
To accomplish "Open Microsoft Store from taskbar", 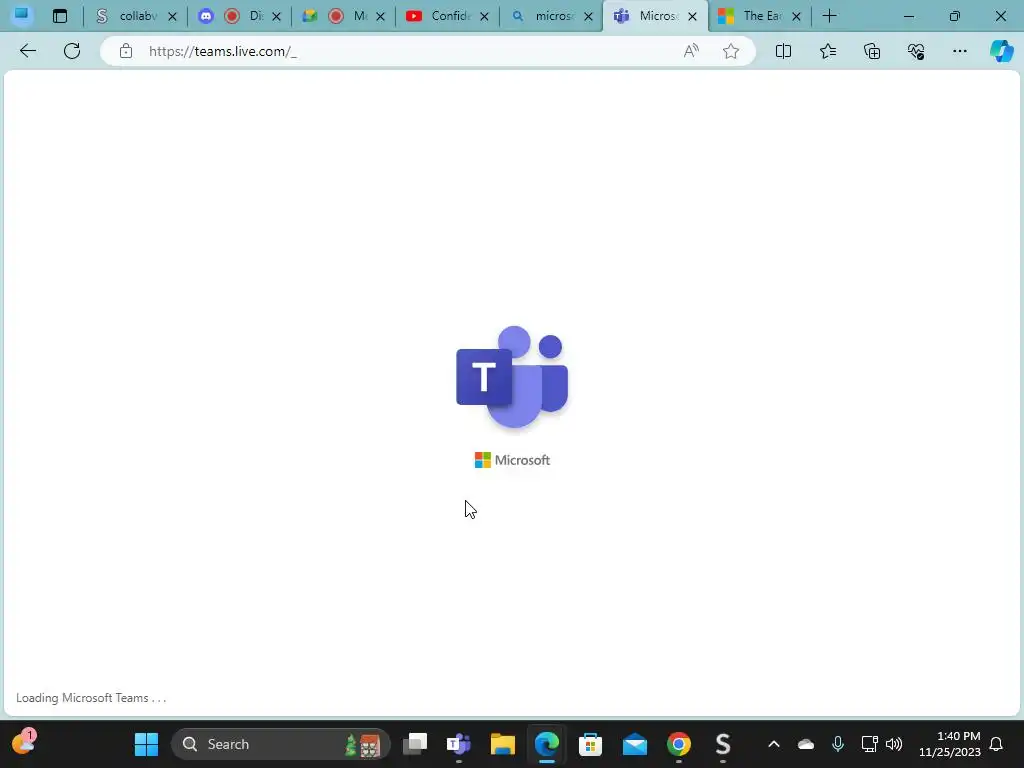I will pyautogui.click(x=590, y=744).
